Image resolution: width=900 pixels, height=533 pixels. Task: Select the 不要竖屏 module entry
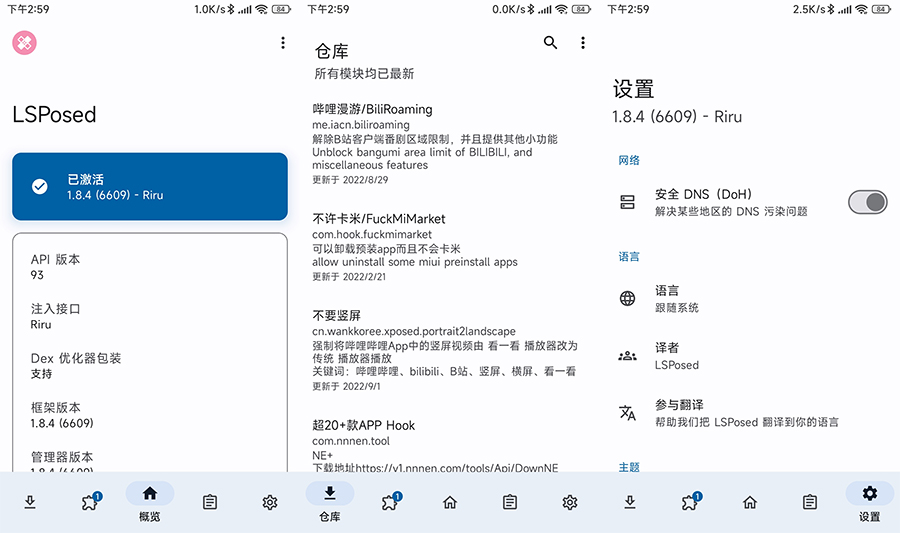(445, 349)
